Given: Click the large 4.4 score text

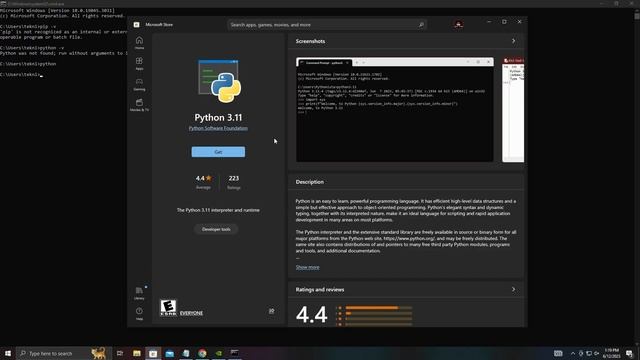Looking at the screenshot, I should click(x=311, y=314).
